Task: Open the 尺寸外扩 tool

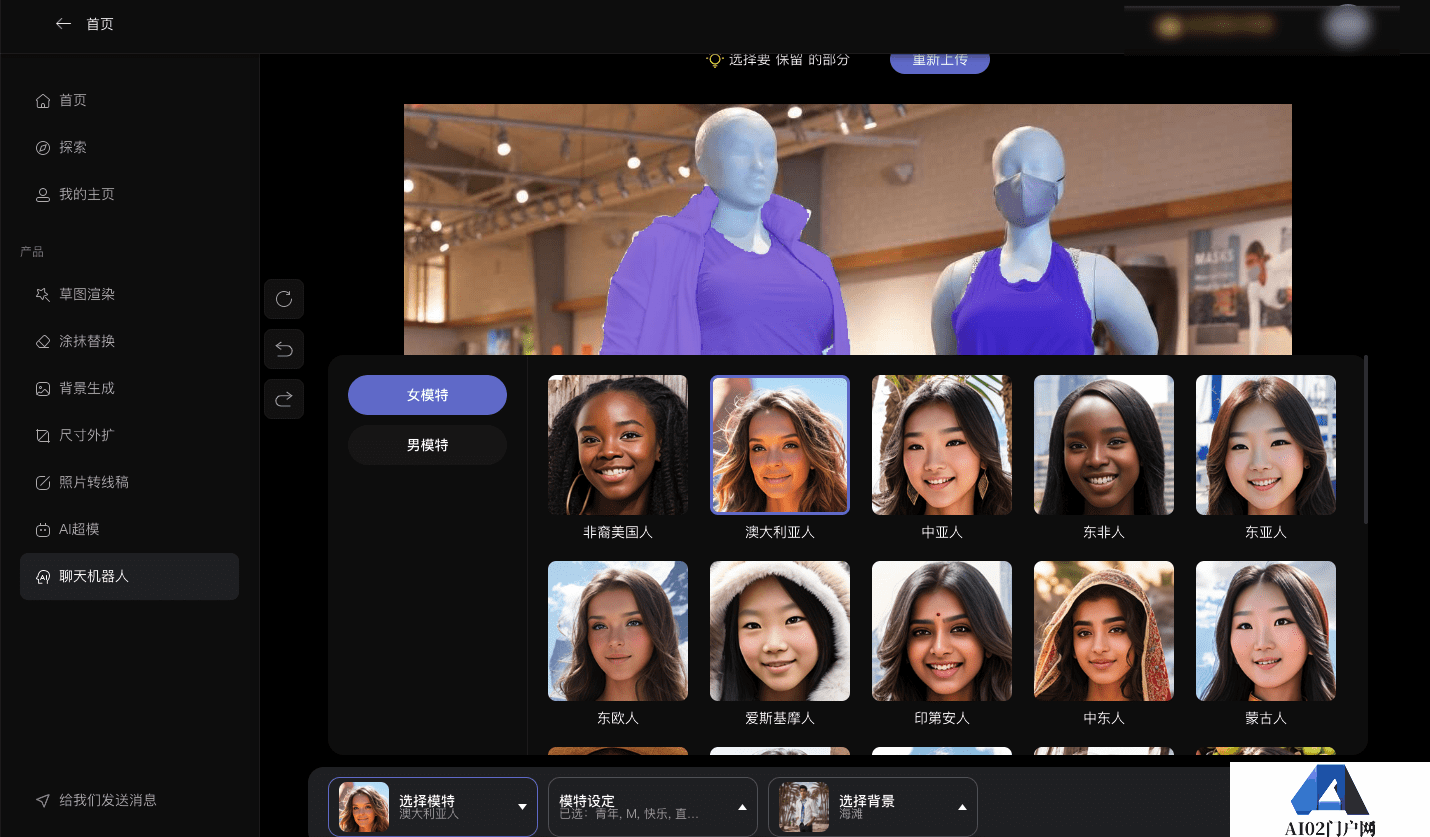Action: [86, 435]
